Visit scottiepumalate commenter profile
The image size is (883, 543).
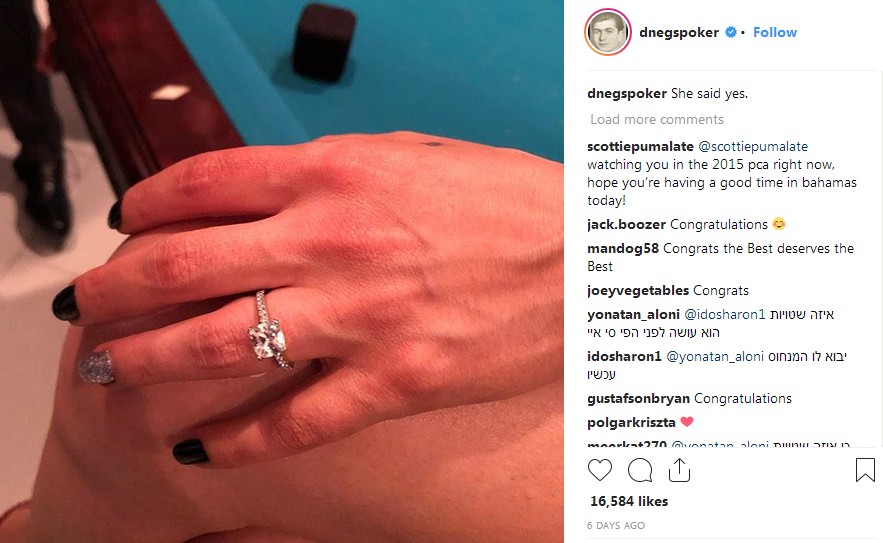(x=640, y=146)
